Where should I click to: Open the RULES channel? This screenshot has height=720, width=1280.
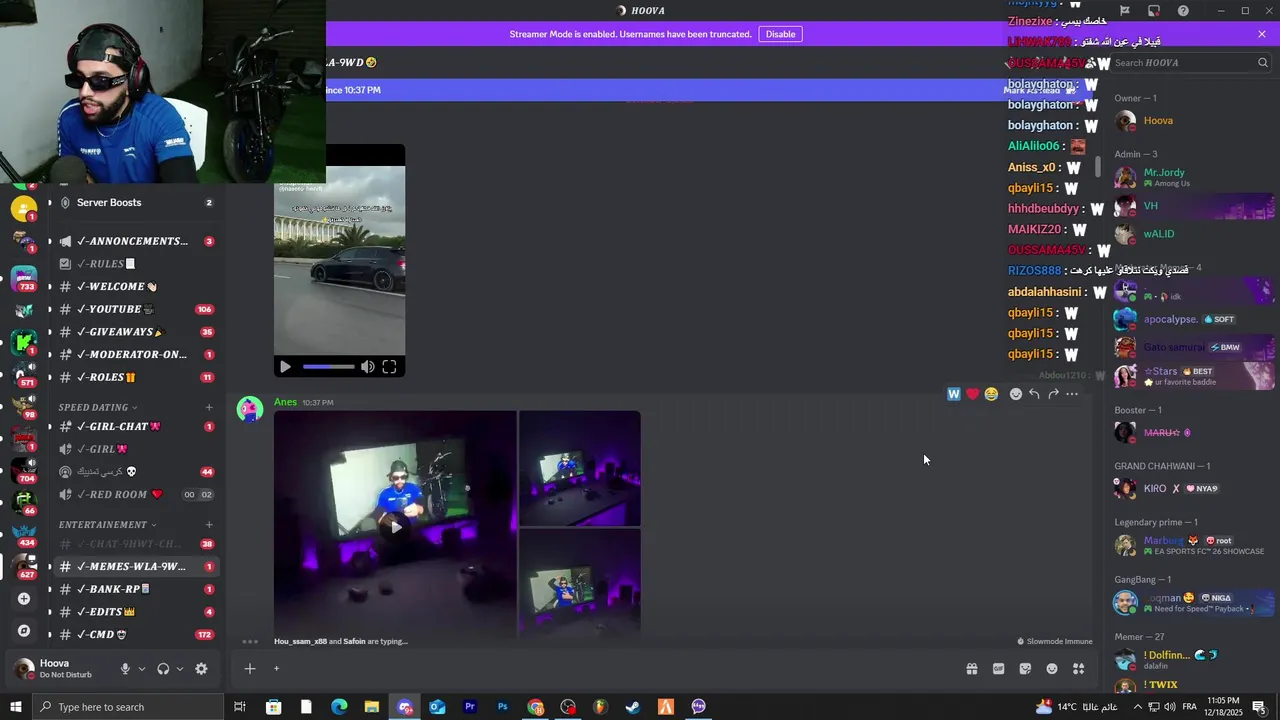pyautogui.click(x=135, y=264)
